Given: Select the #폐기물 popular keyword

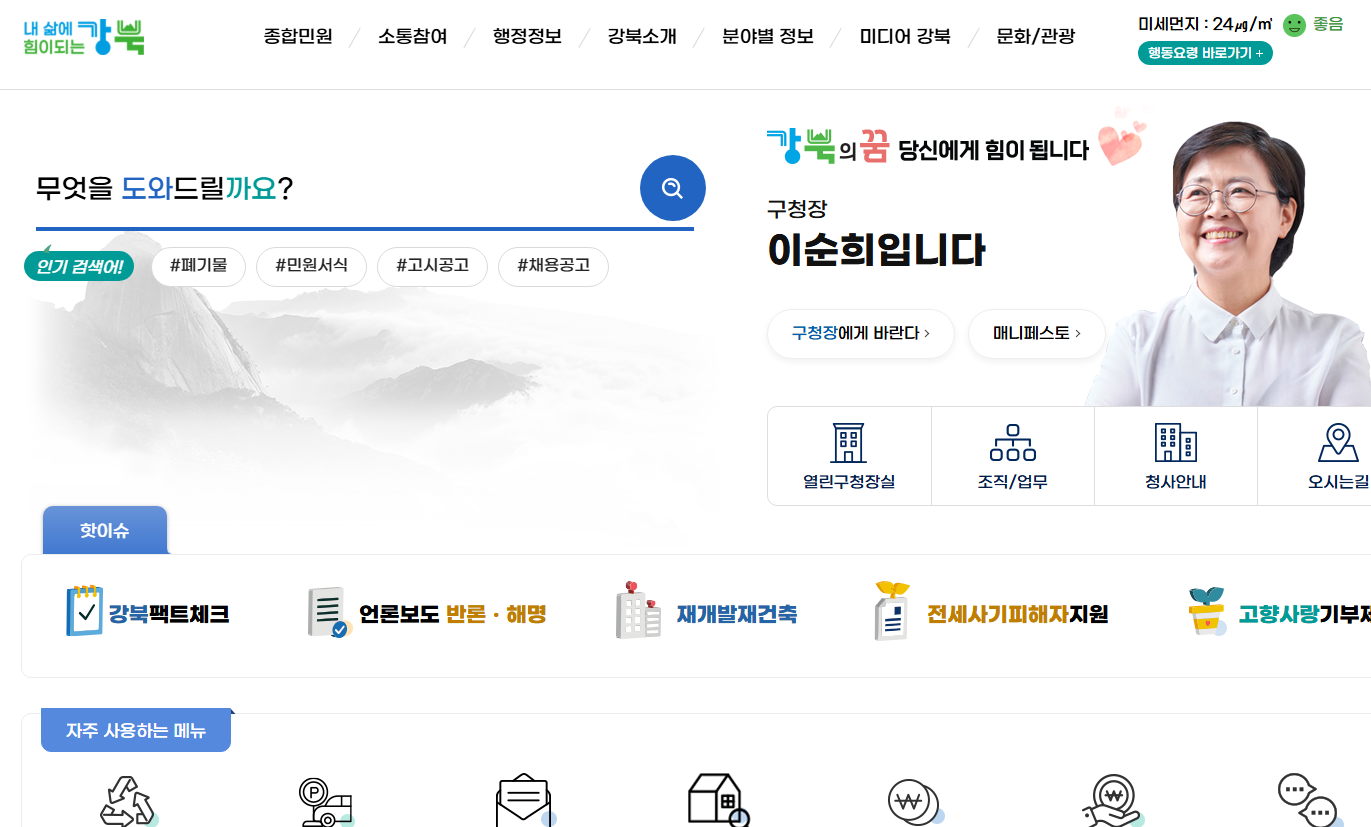Looking at the screenshot, I should (x=199, y=266).
